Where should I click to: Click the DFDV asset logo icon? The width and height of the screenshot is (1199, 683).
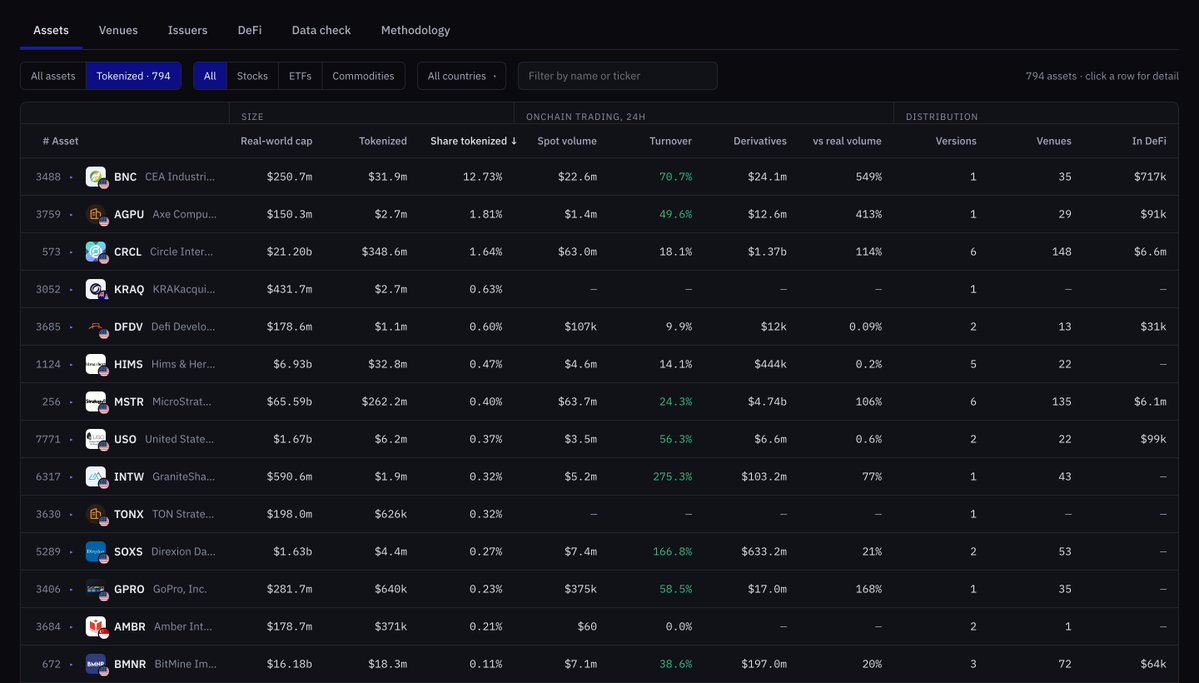[96, 327]
